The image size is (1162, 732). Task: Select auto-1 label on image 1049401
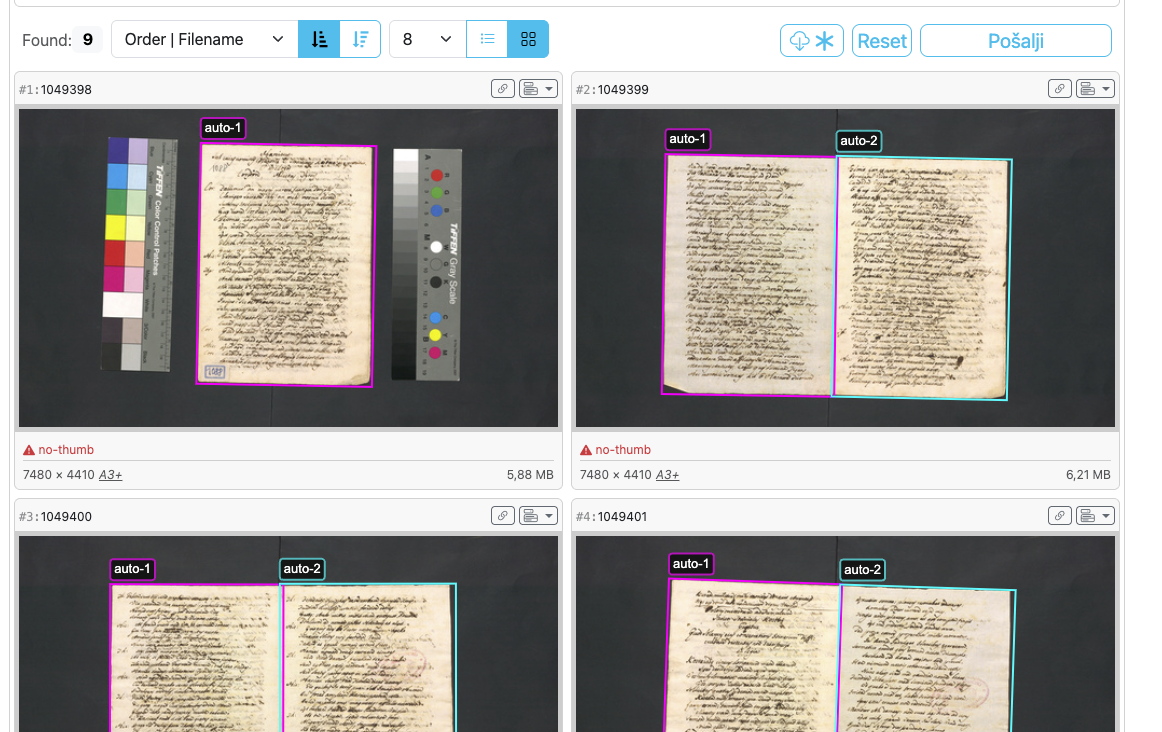tap(691, 564)
